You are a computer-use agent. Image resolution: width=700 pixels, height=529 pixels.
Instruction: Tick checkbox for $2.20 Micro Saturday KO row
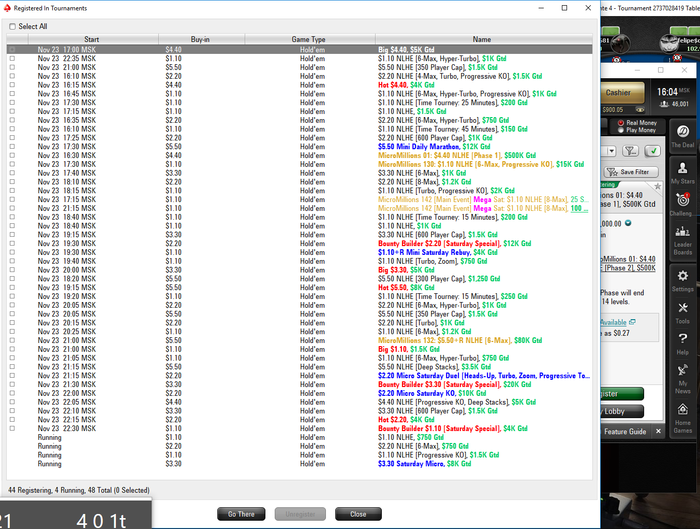click(x=12, y=393)
